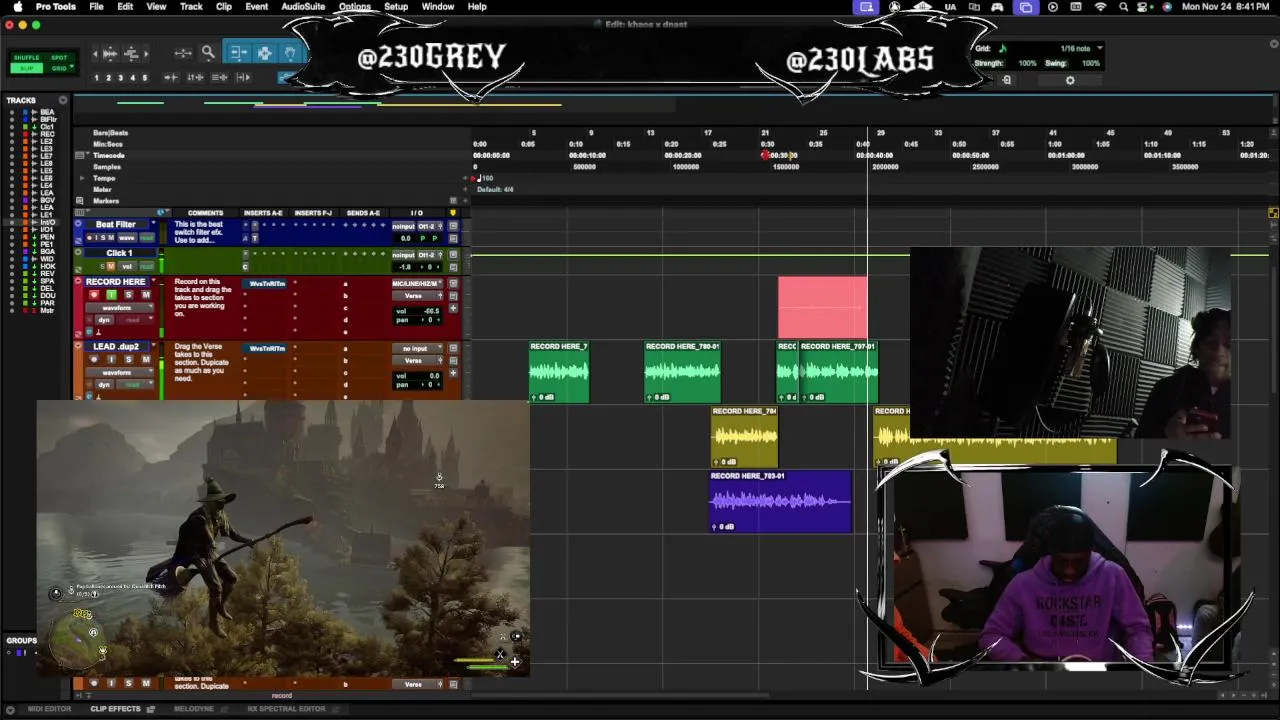Select the Zoomer magnifier tool
This screenshot has height=720, width=1280.
(x=208, y=53)
